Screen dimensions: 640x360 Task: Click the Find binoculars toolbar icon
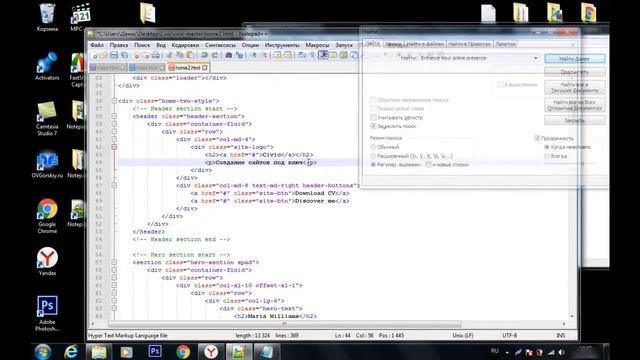pos(229,56)
